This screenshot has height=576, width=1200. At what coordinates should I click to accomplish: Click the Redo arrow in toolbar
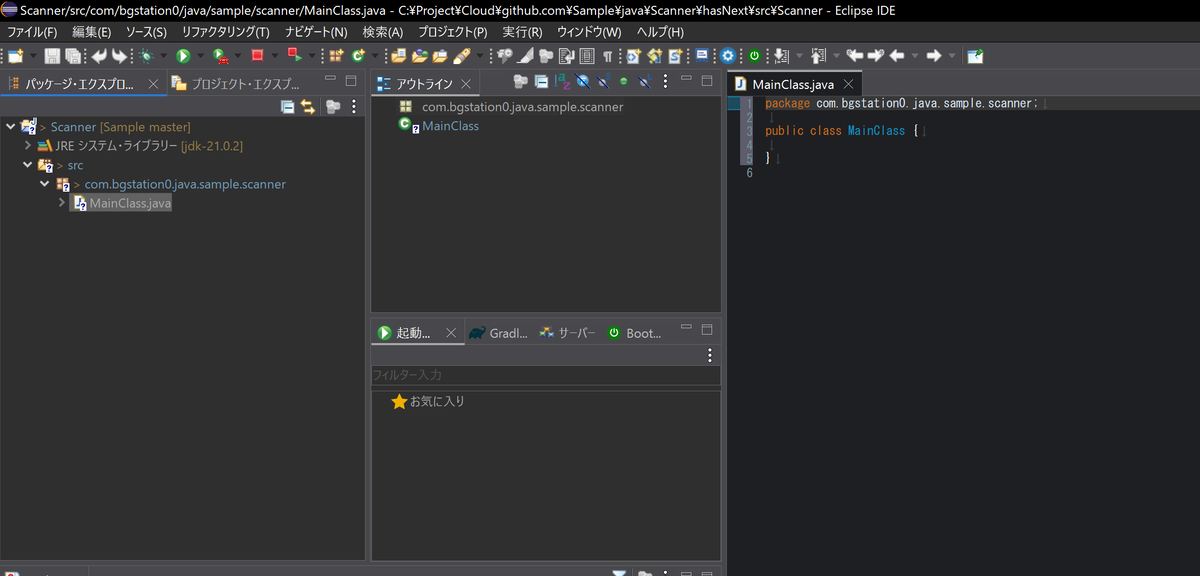119,56
